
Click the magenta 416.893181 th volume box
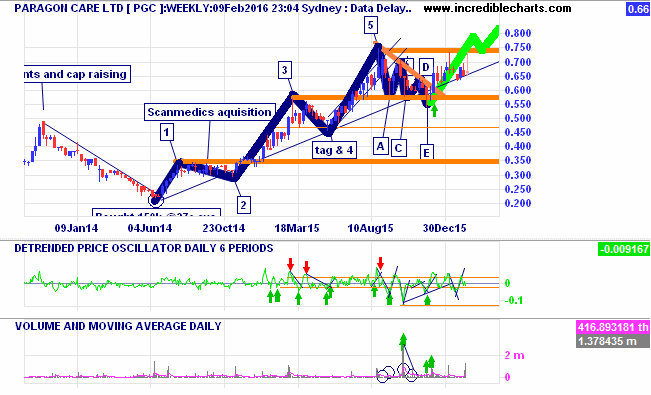613,327
